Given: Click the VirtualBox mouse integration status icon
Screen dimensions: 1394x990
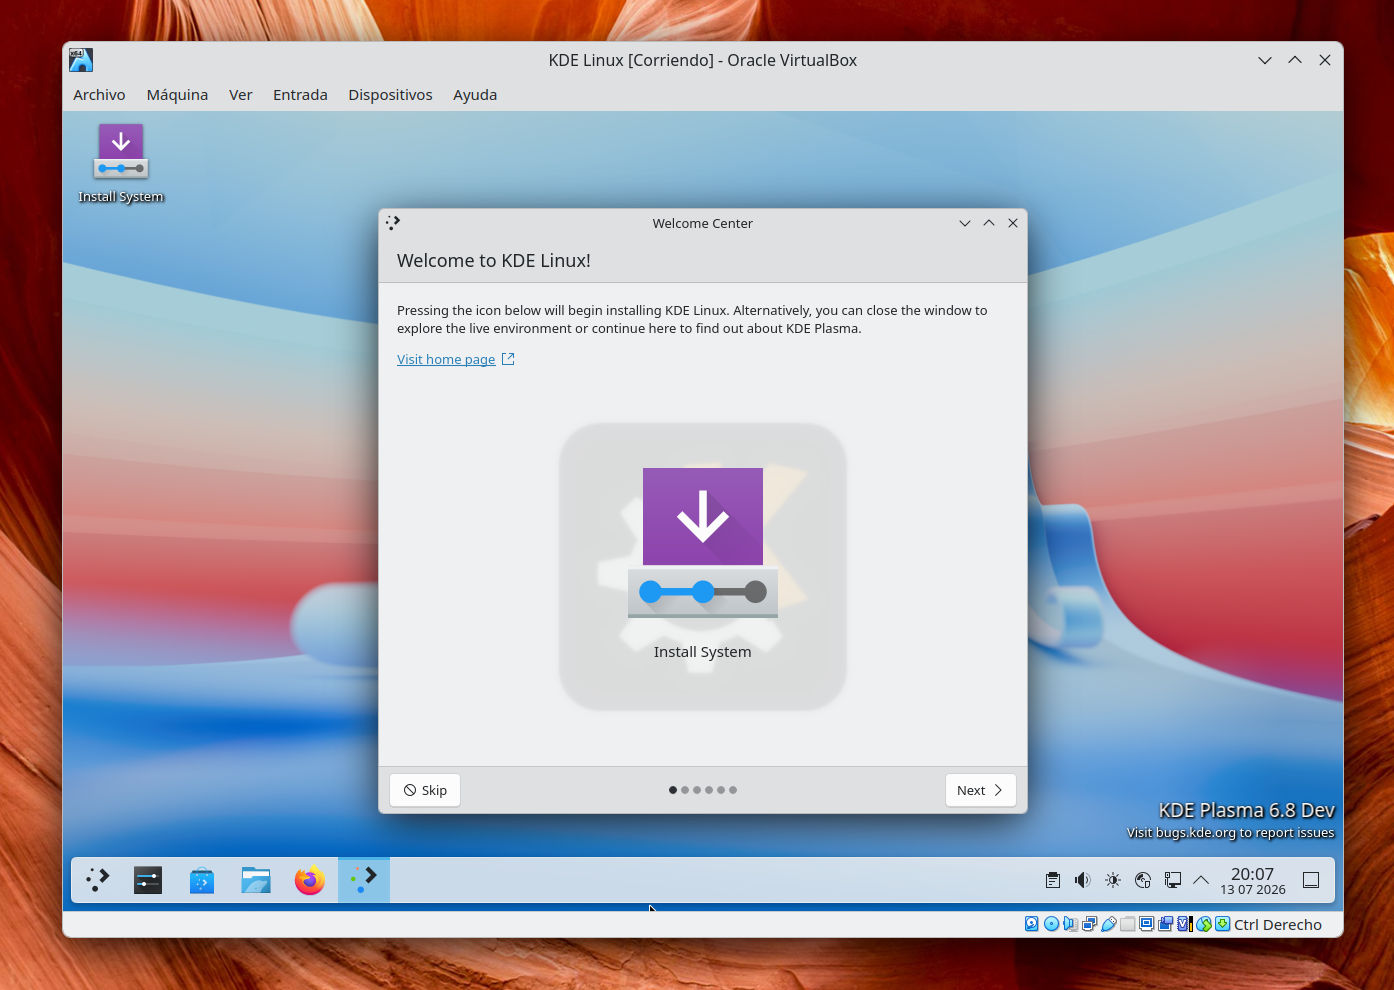Looking at the screenshot, I should [x=1203, y=924].
